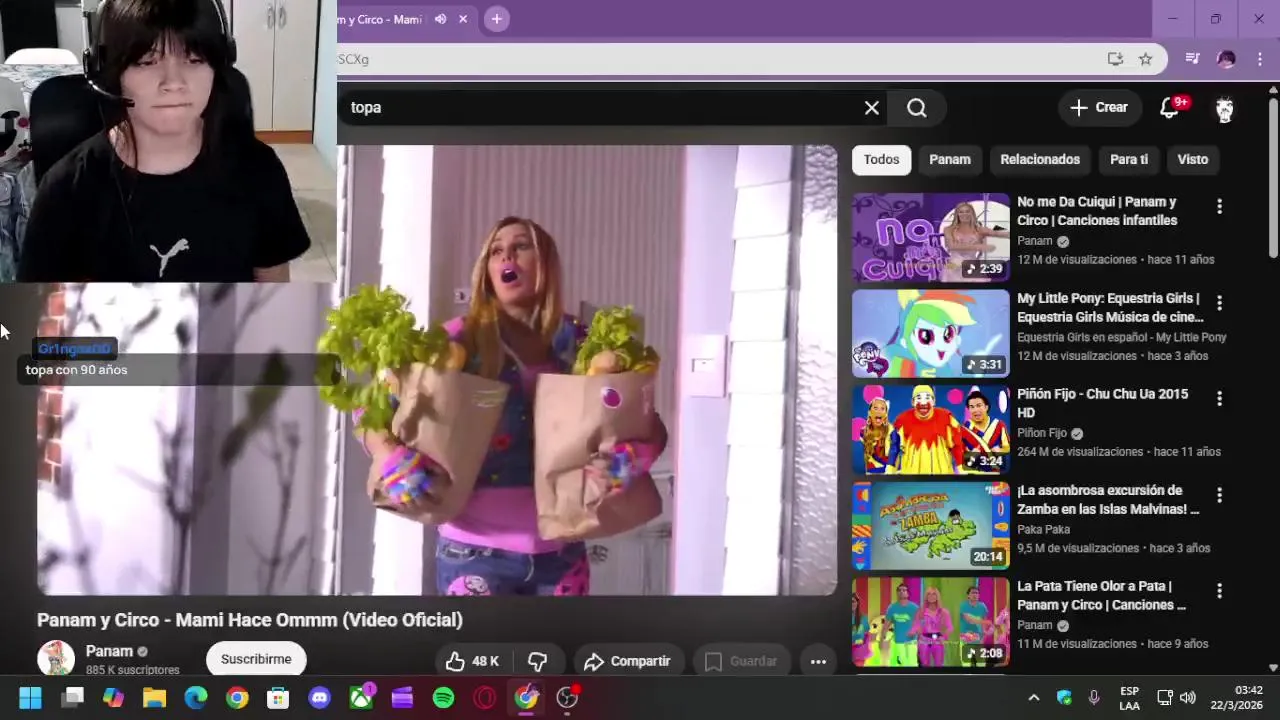Bookmark this page with the star icon
This screenshot has height=720, width=1280.
point(1146,59)
